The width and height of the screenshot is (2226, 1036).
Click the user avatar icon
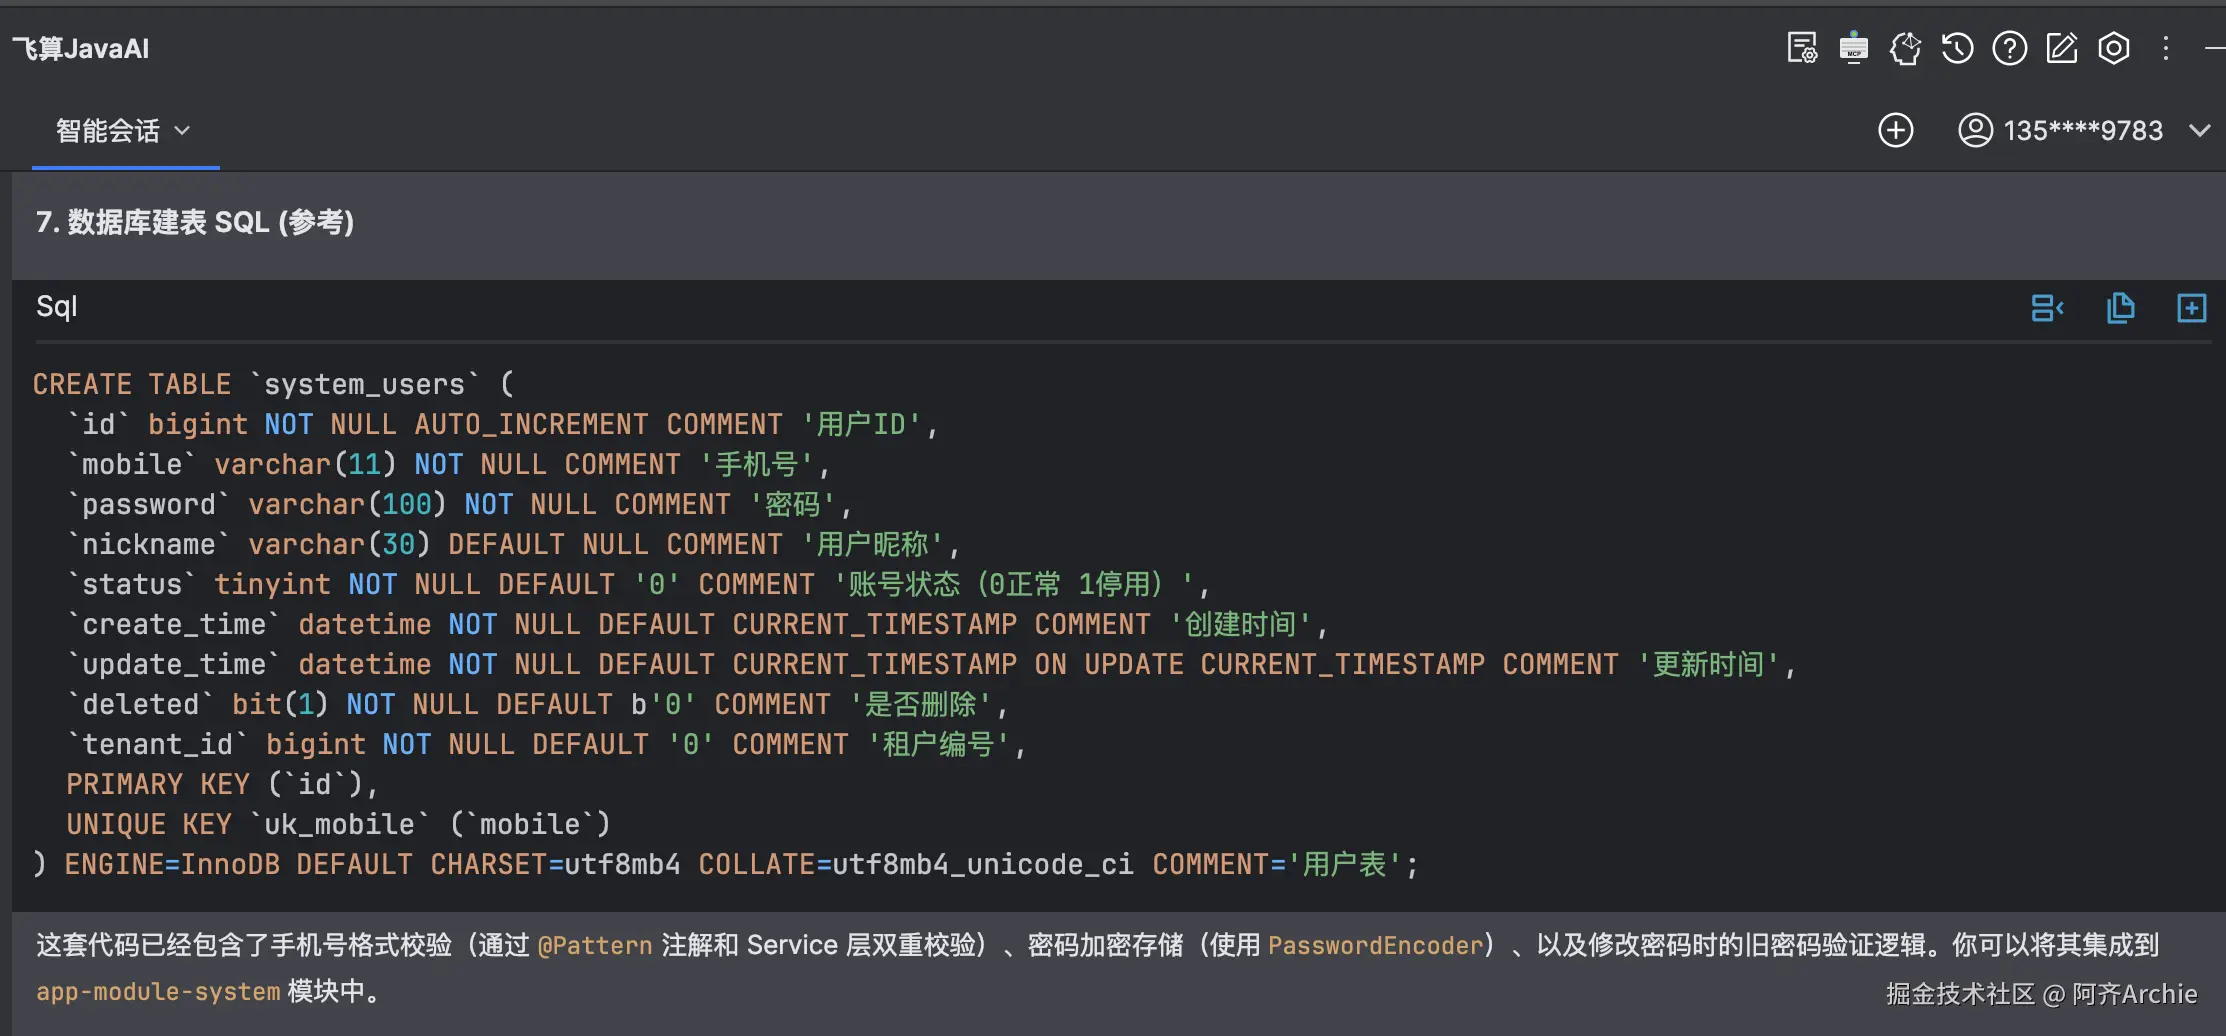click(x=1975, y=130)
